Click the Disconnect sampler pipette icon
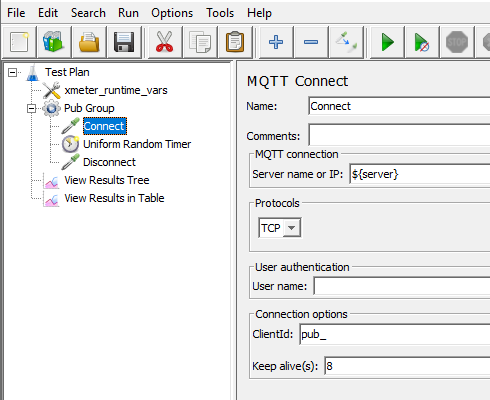This screenshot has height=400, width=490. click(70, 162)
